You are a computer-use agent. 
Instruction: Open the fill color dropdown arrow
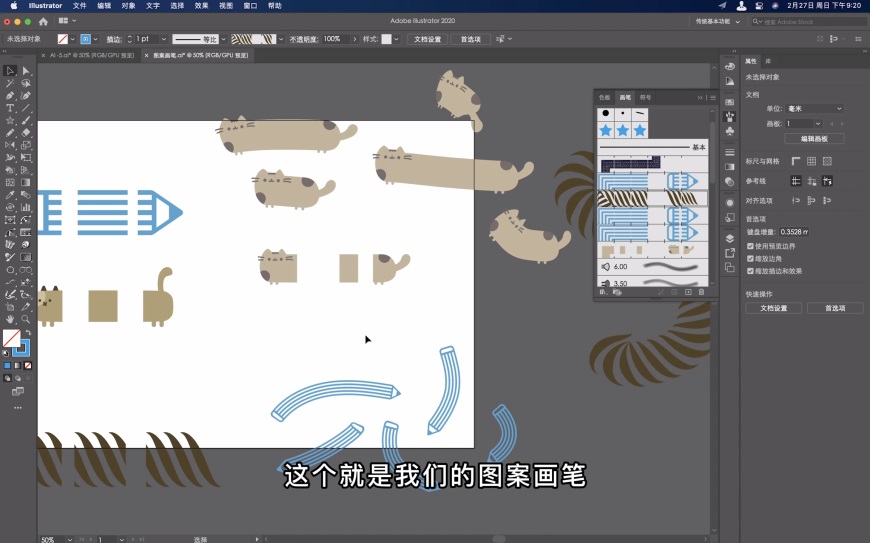tap(72, 39)
